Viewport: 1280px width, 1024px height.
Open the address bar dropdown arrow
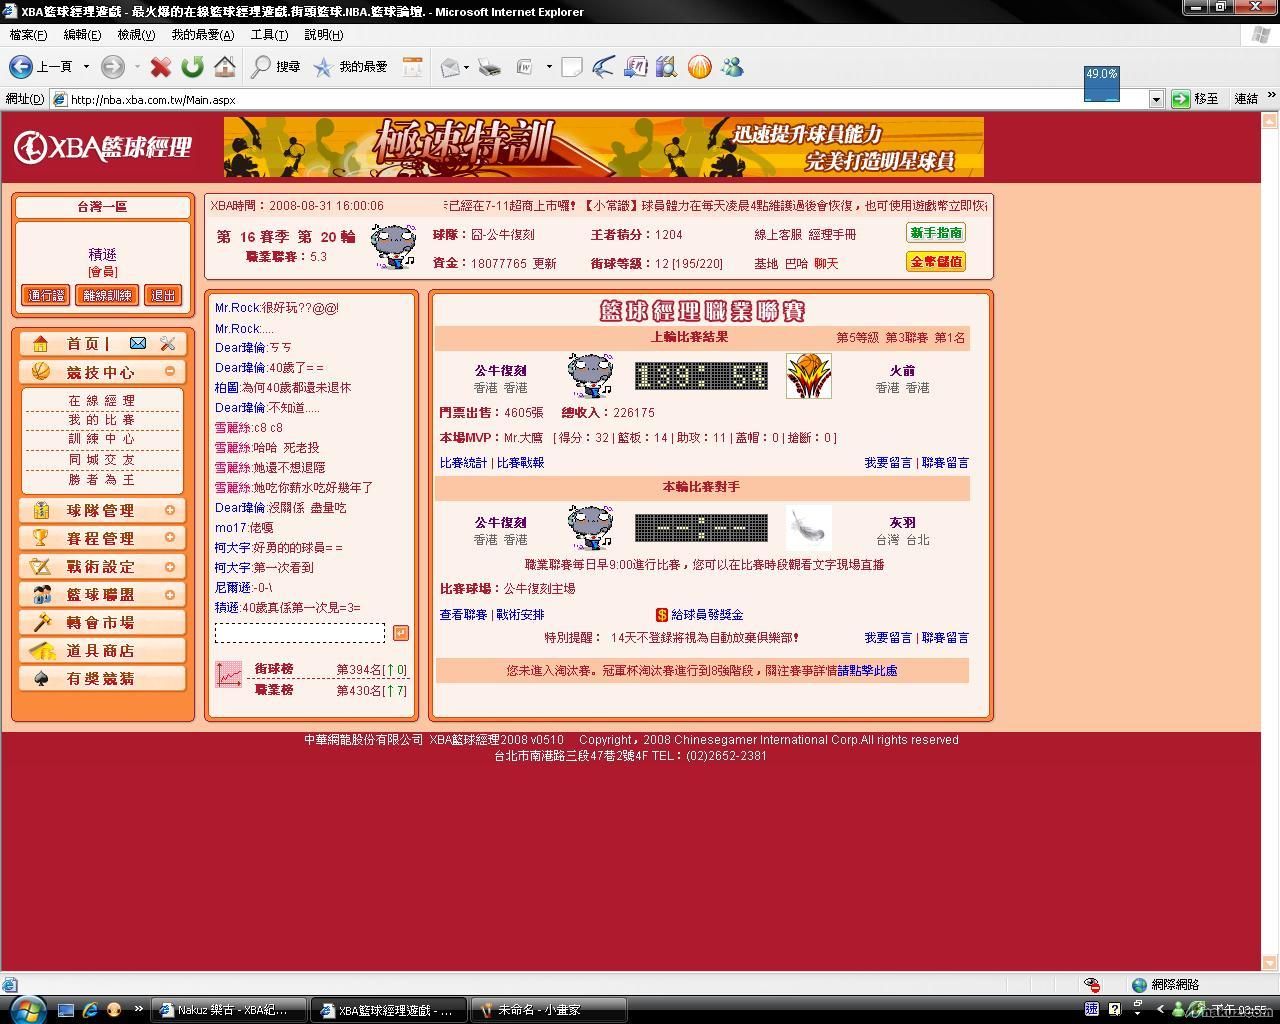[1156, 99]
